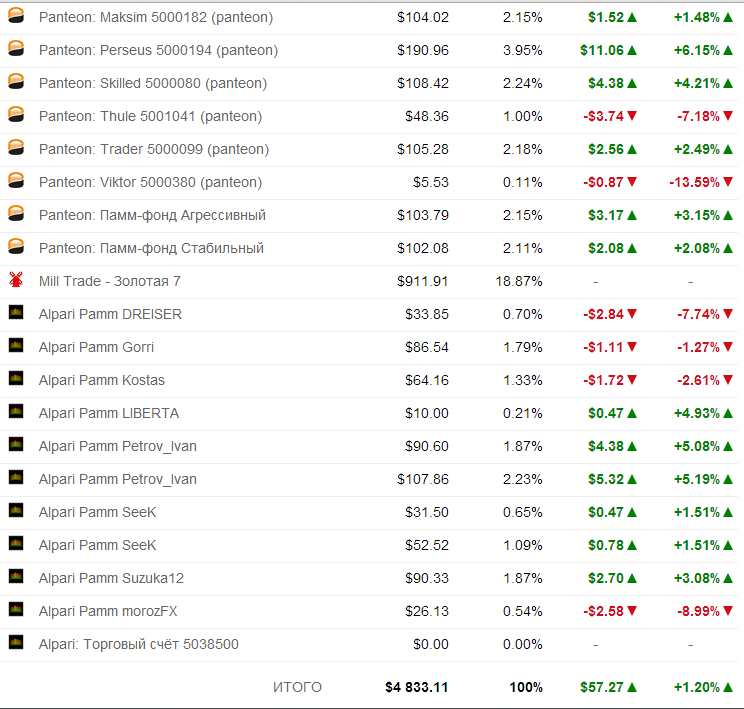Click the icon beside Panteon: Trader 5000099
Viewport: 744px width, 709px height.
pyautogui.click(x=16, y=148)
